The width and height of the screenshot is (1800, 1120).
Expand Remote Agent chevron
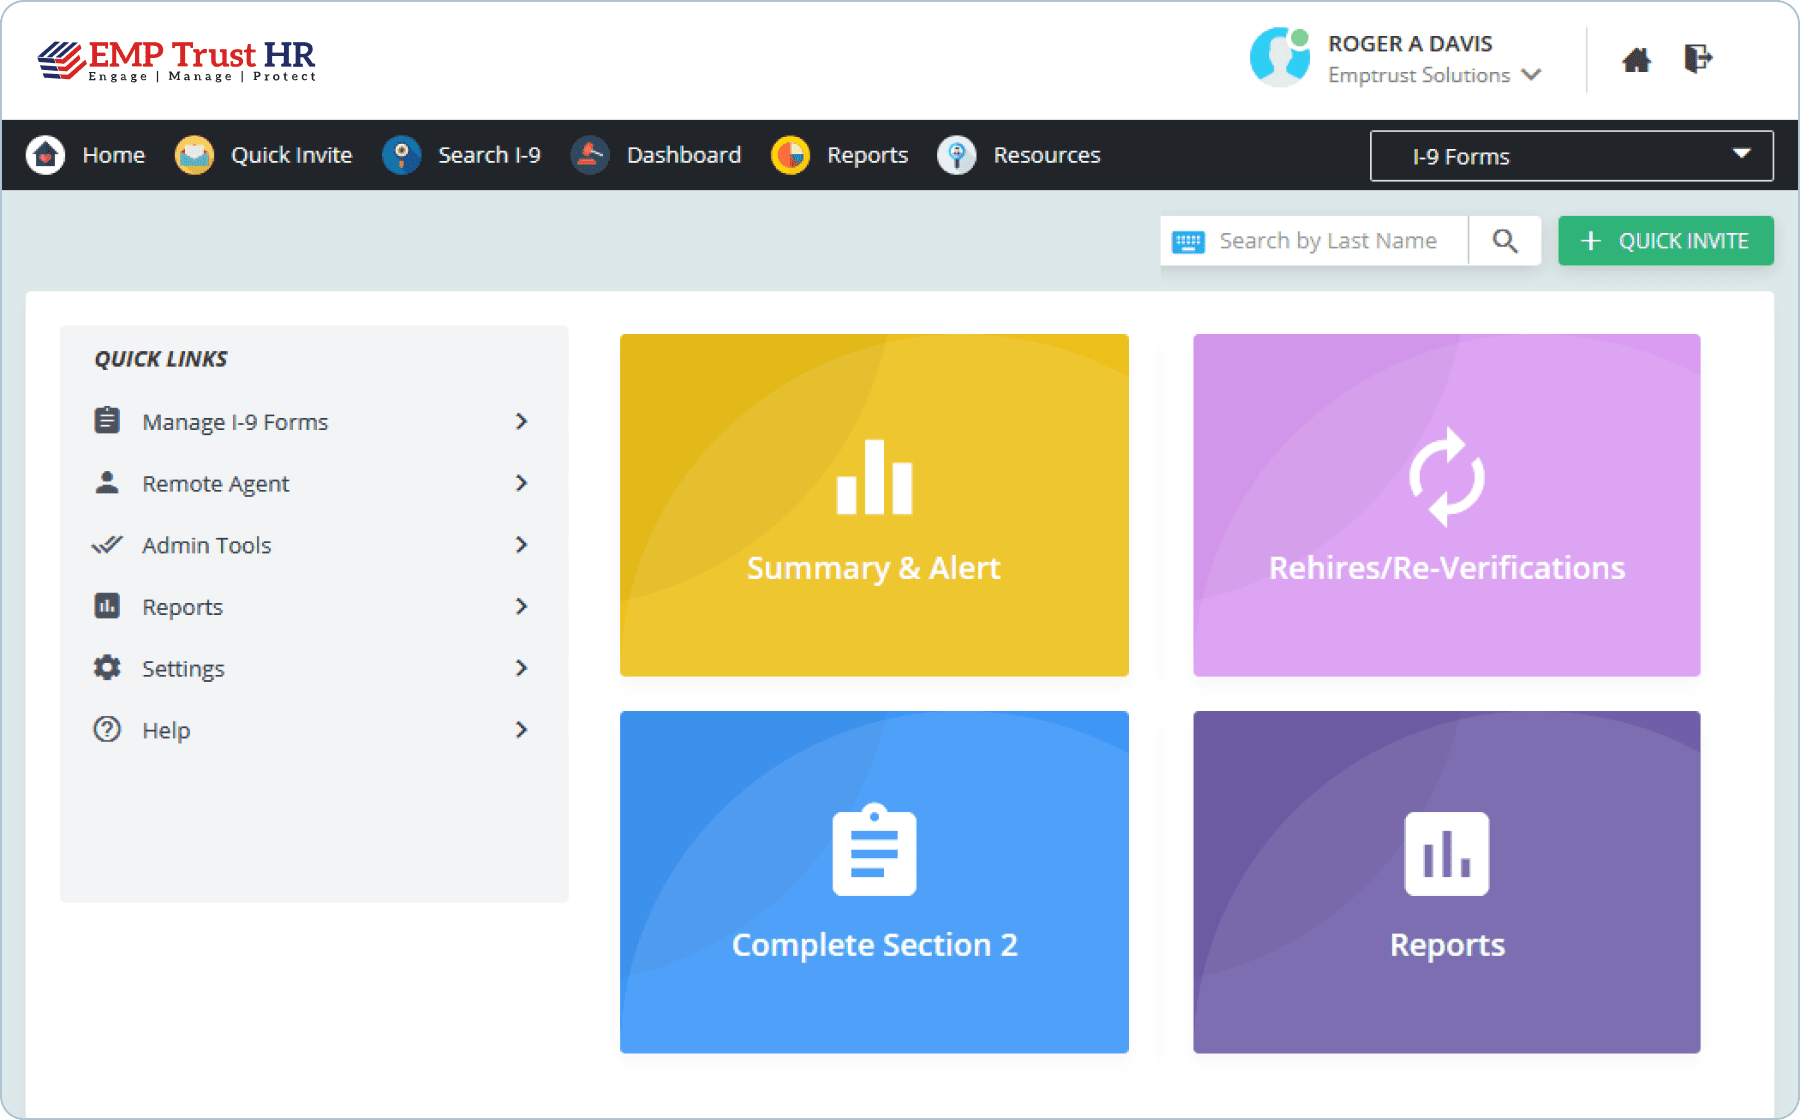(x=521, y=483)
